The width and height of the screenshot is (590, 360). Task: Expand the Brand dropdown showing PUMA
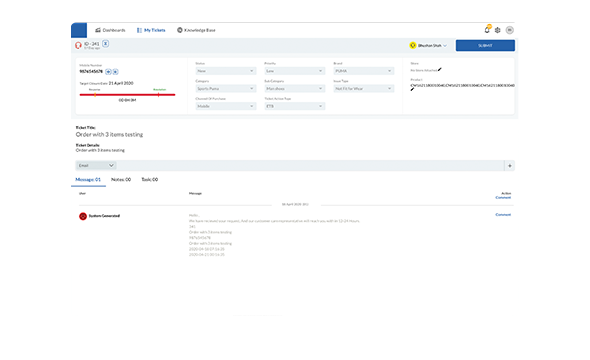364,71
